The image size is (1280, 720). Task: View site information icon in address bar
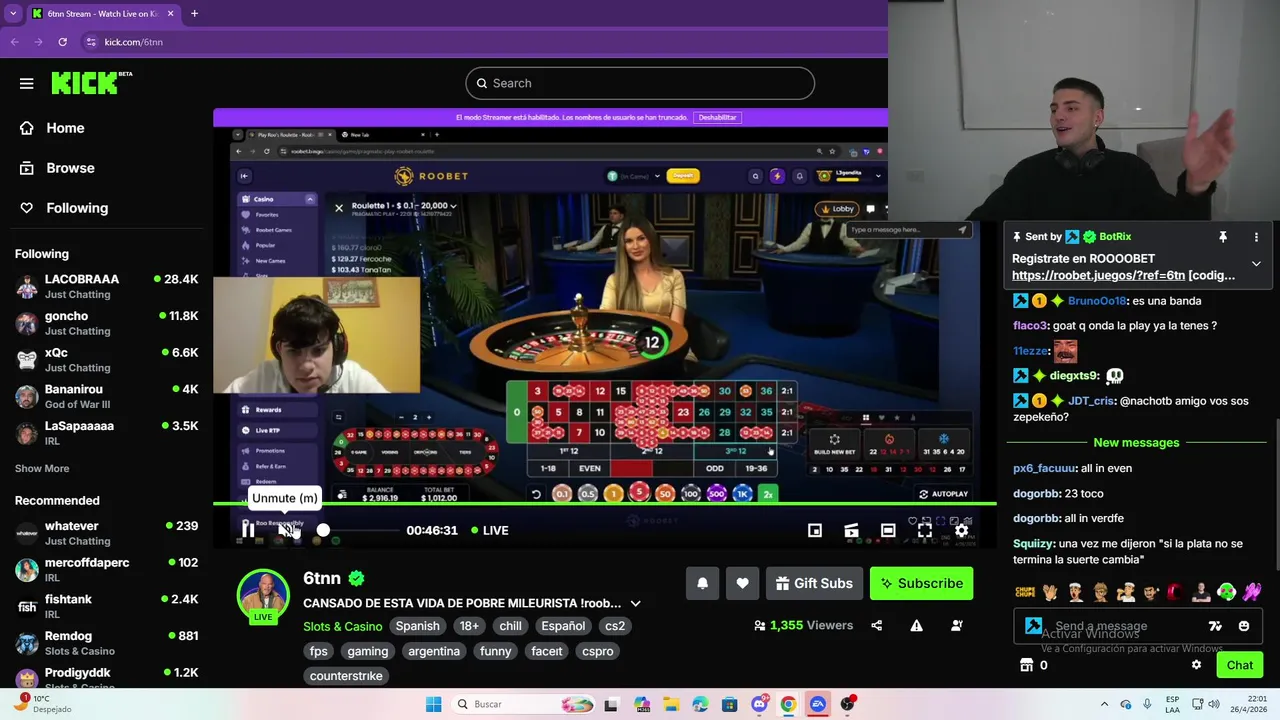pos(91,42)
